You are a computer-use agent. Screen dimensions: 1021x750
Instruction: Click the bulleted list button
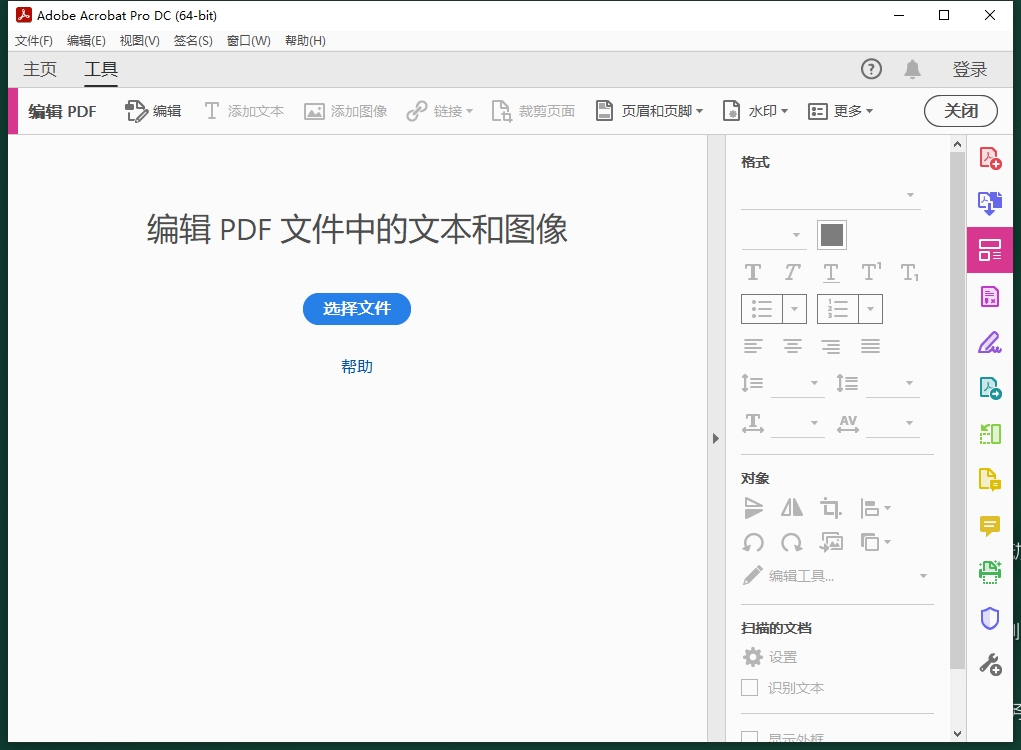762,309
